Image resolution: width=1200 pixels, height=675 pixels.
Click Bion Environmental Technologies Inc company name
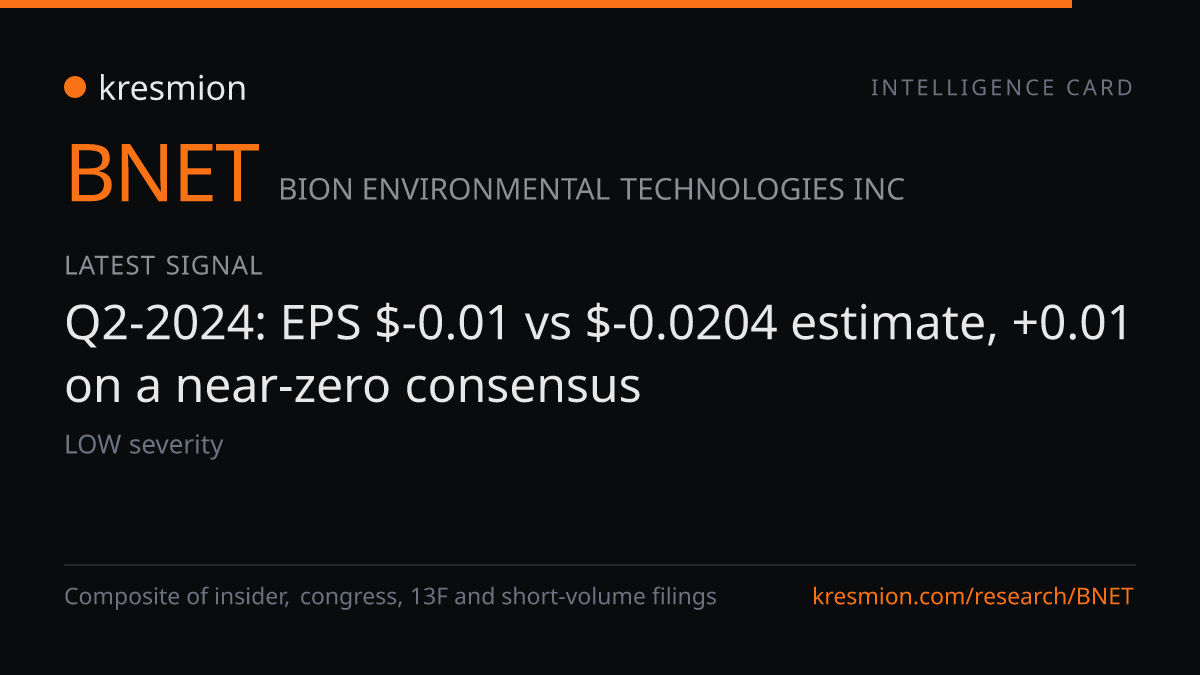tap(592, 189)
